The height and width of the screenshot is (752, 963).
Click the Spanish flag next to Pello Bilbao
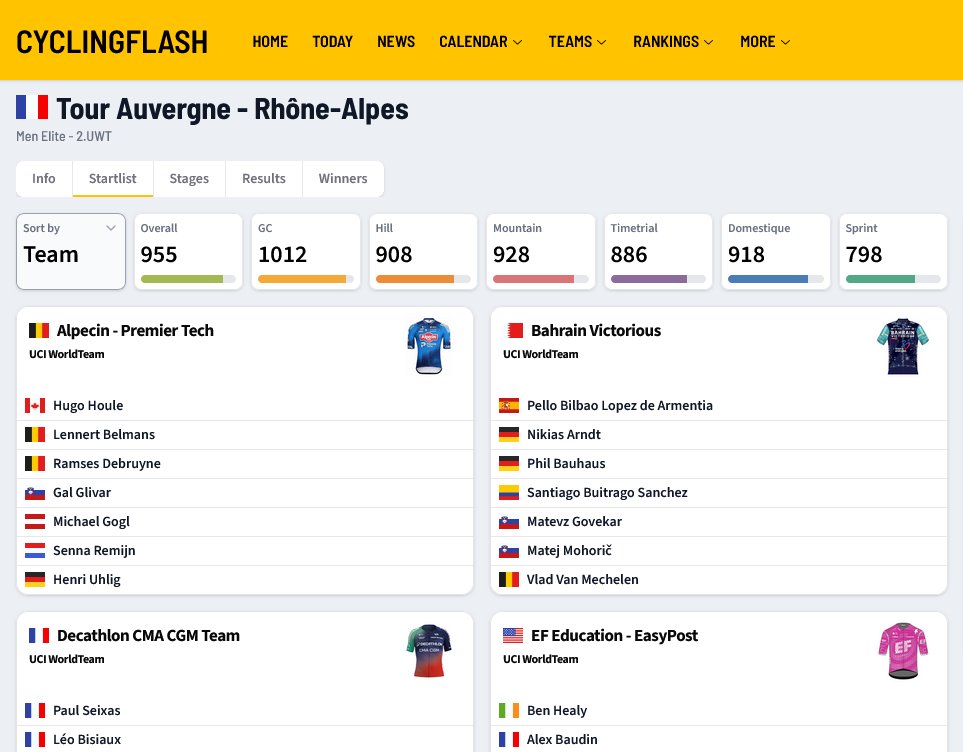point(509,405)
